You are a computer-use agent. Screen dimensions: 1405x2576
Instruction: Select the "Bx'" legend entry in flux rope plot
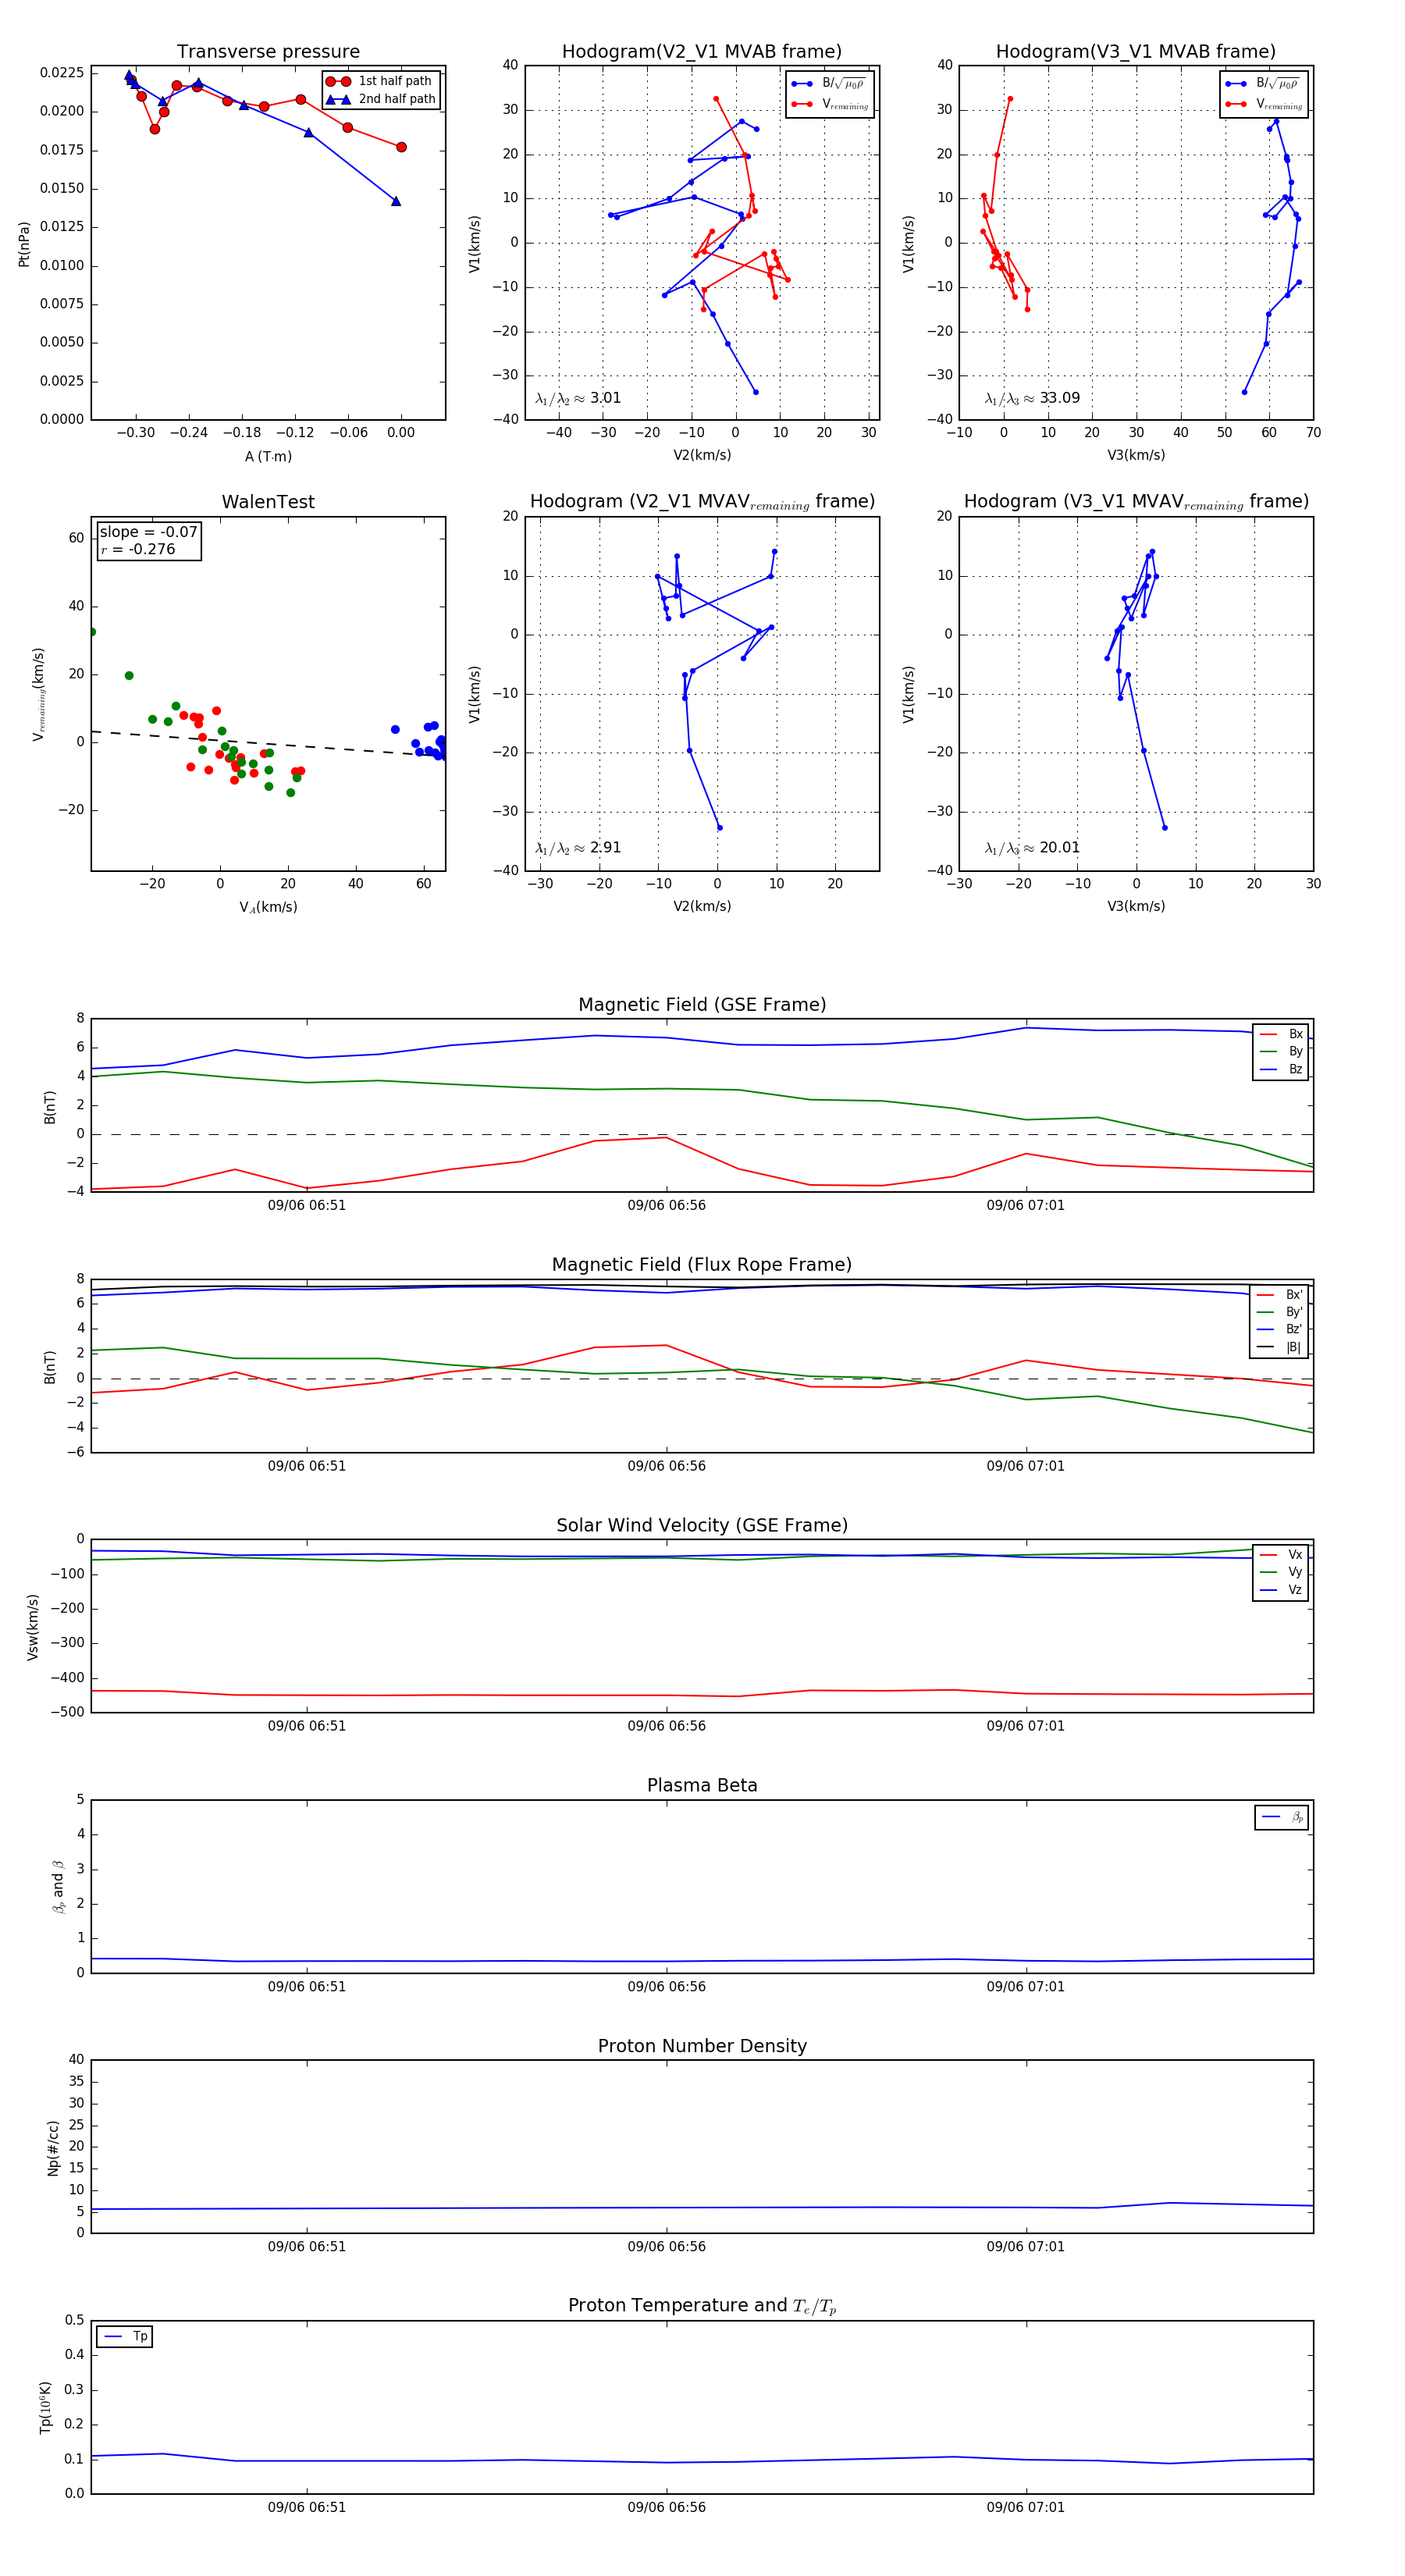(x=1281, y=1294)
